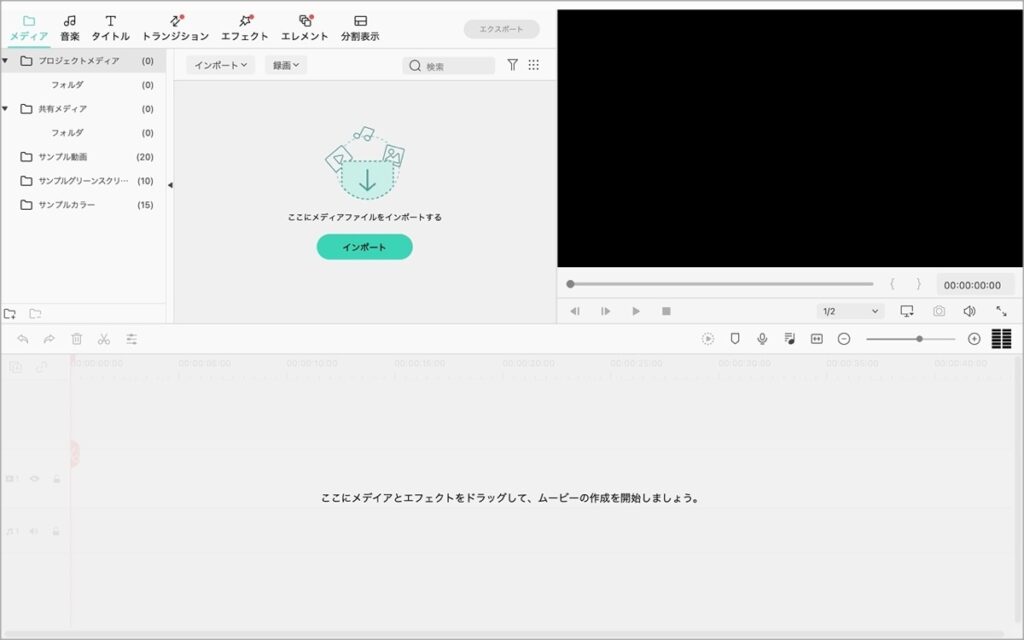This screenshot has height=640, width=1024.
Task: Open the 分割表示 tab
Action: pos(360,28)
